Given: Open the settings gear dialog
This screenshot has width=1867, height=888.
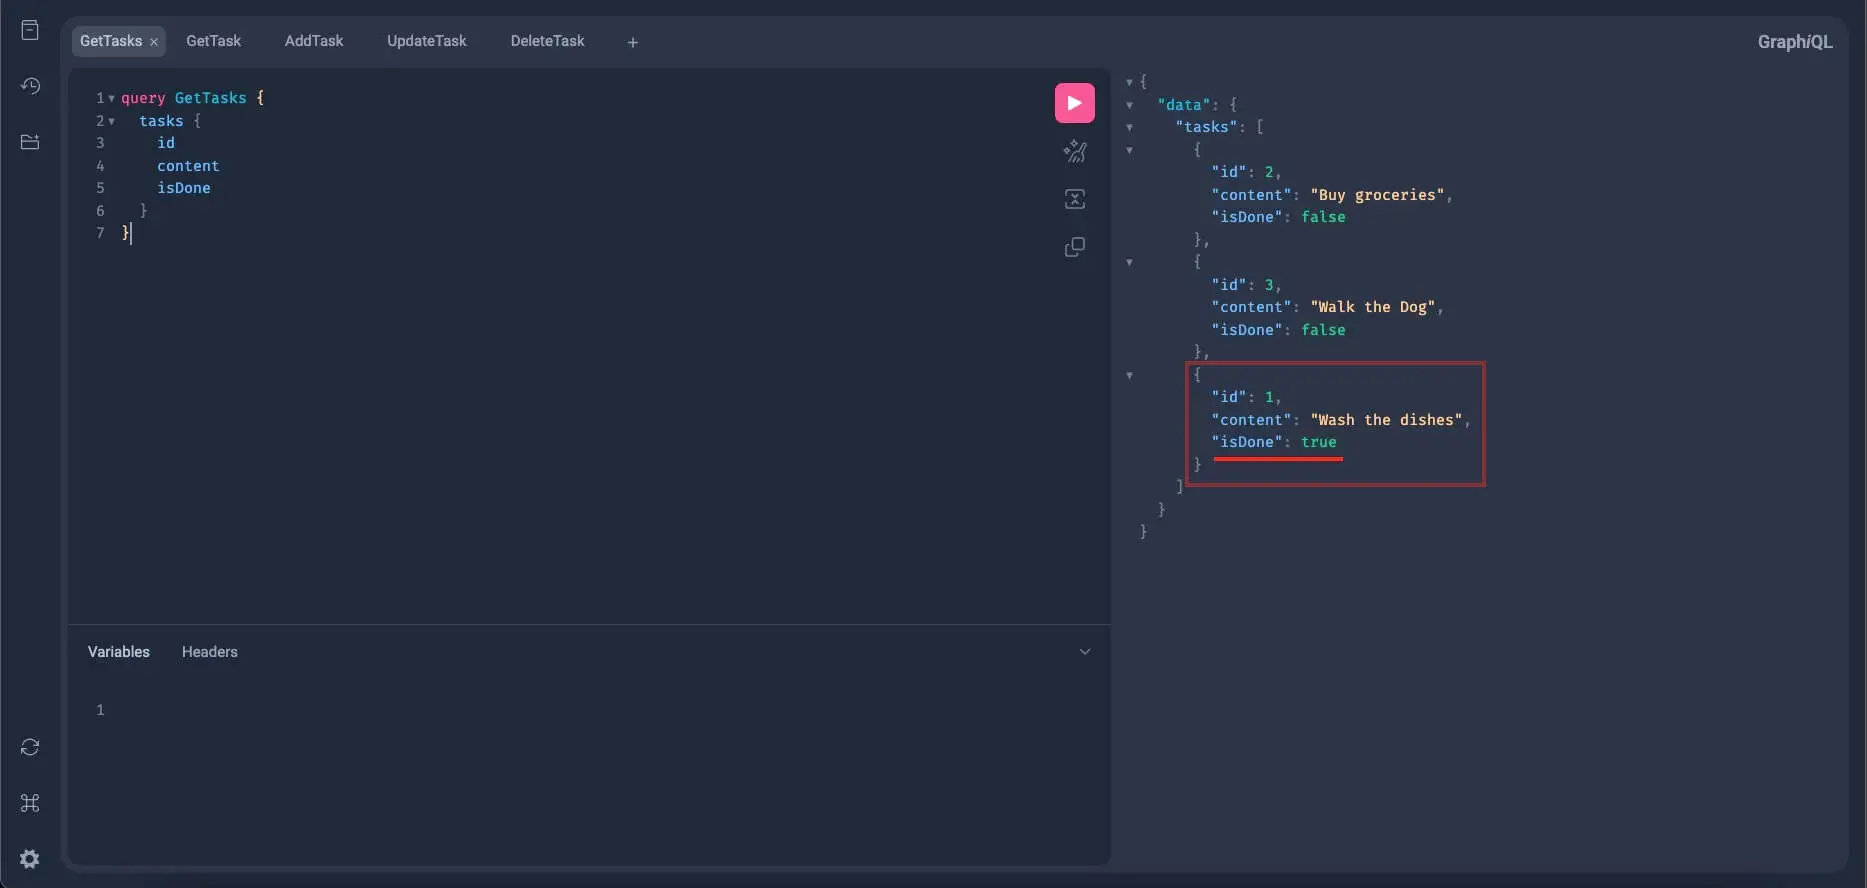Looking at the screenshot, I should click(30, 859).
